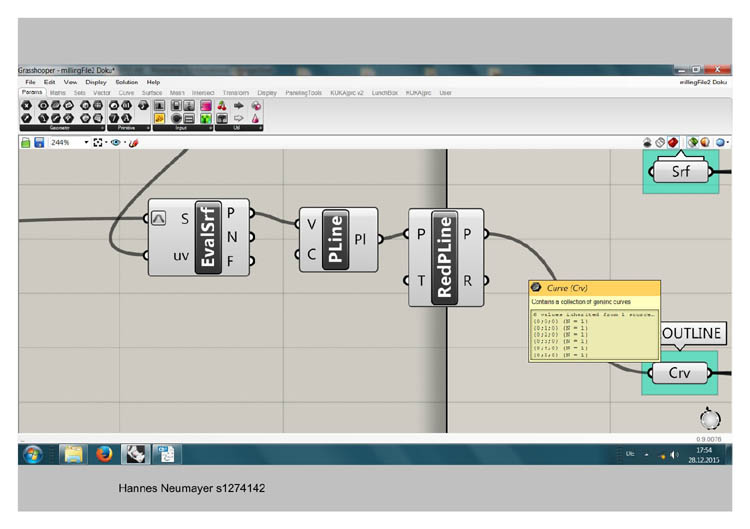Click the pink spheres icon in Util group

point(256,105)
